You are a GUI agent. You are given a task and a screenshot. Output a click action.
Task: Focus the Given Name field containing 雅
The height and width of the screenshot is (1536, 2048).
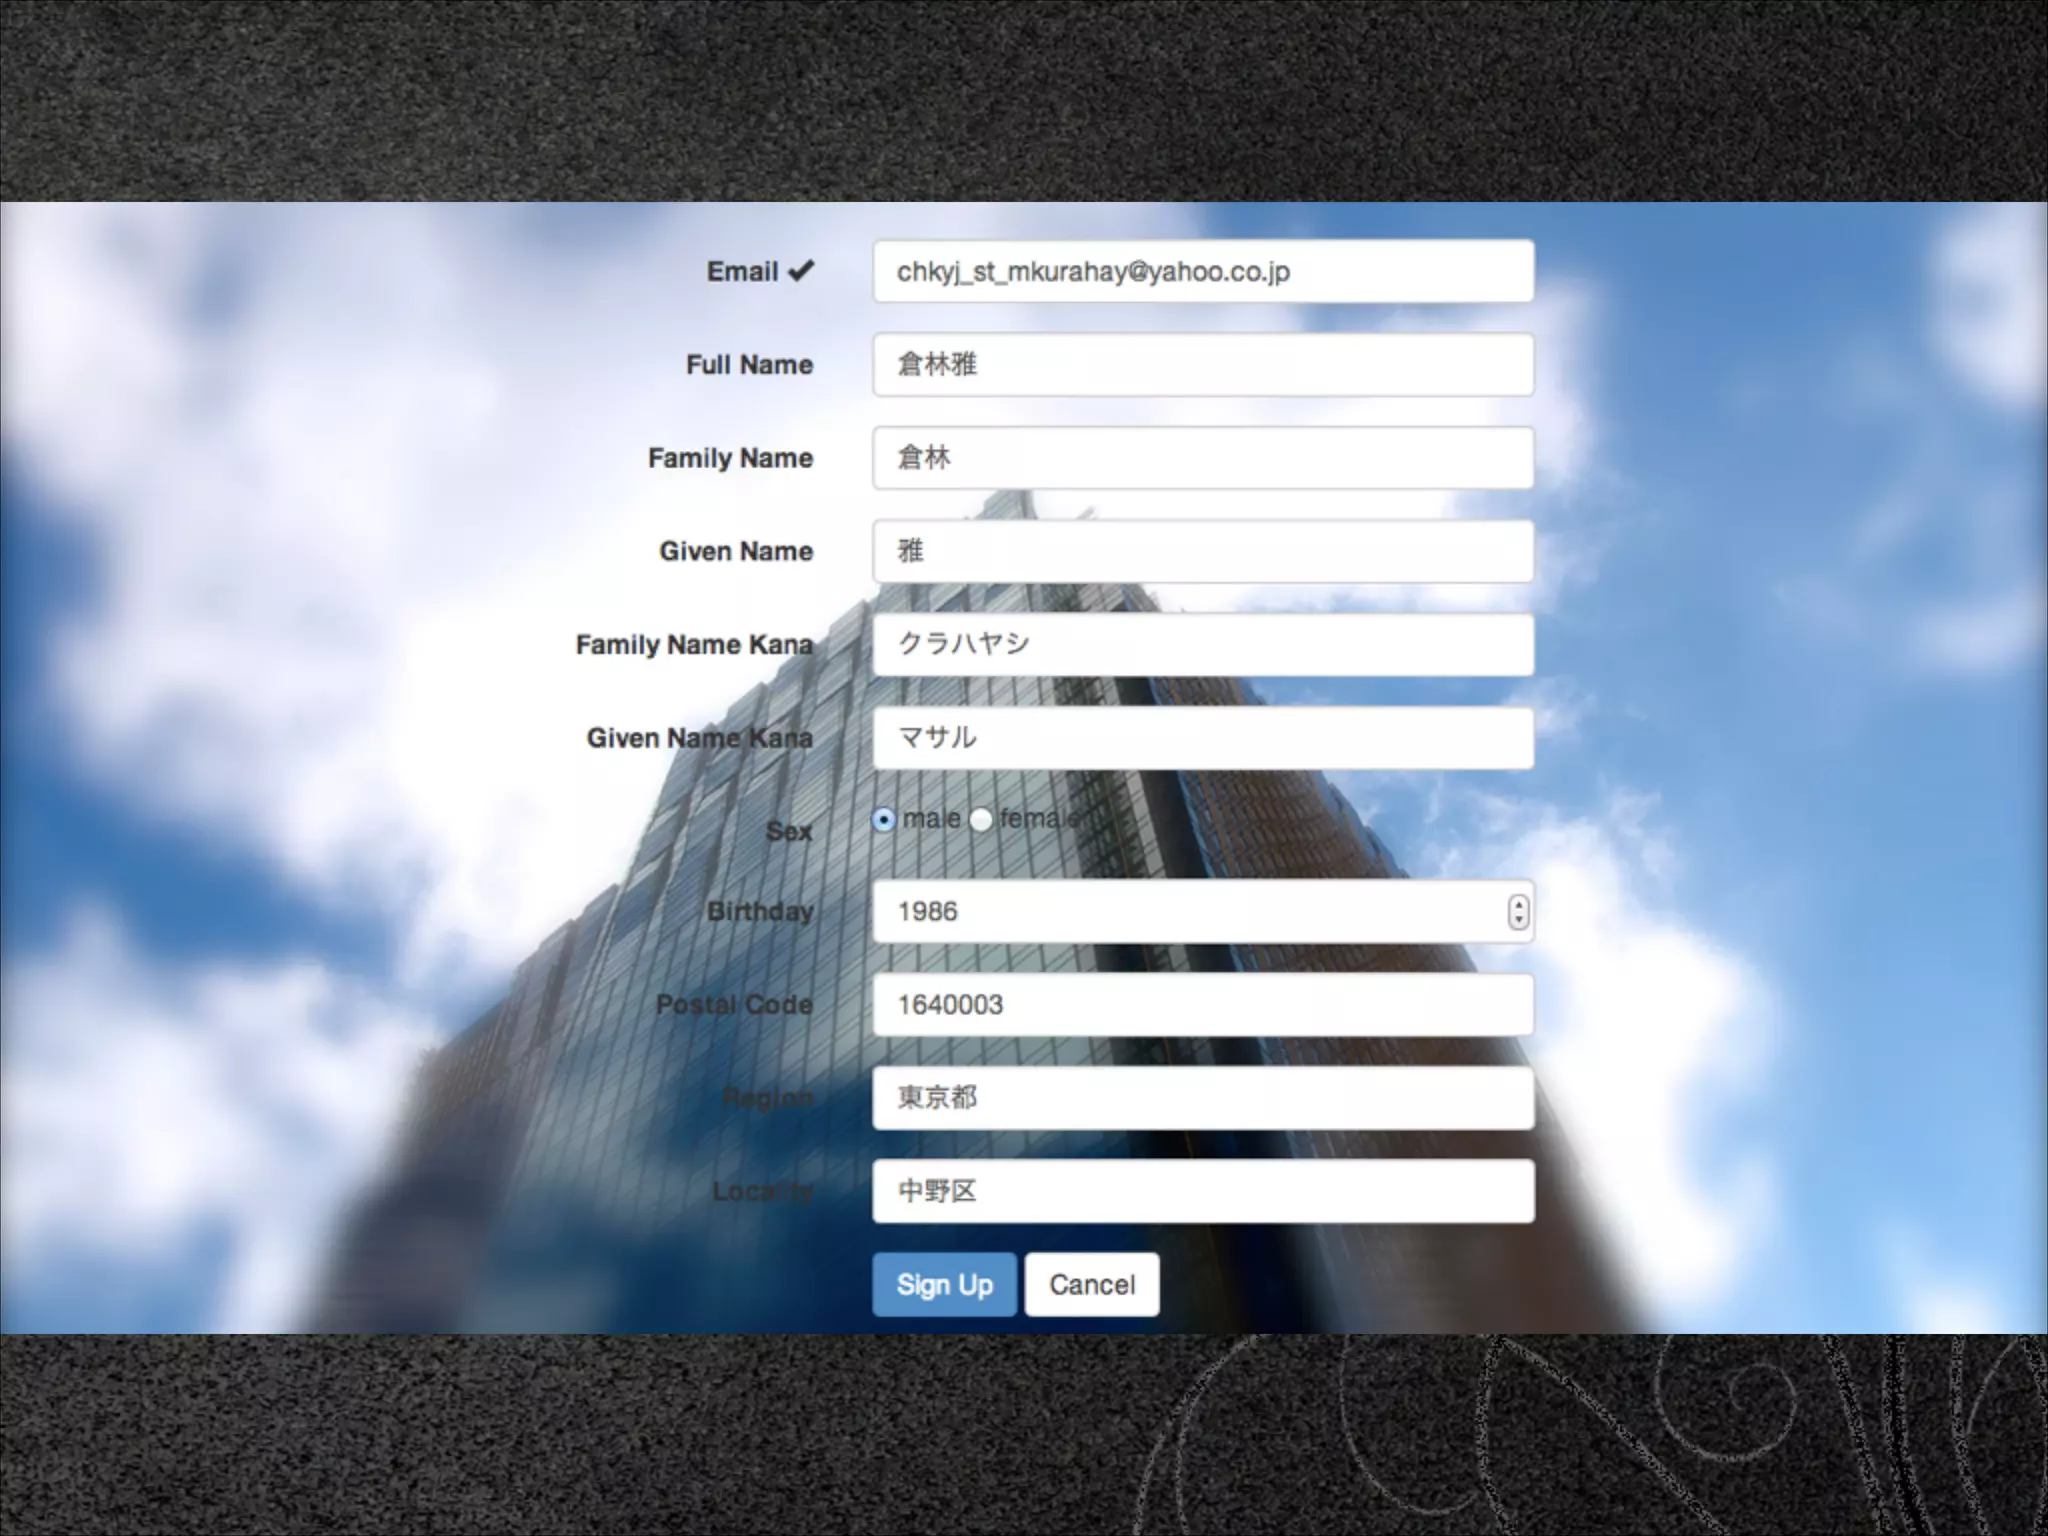tap(1203, 551)
